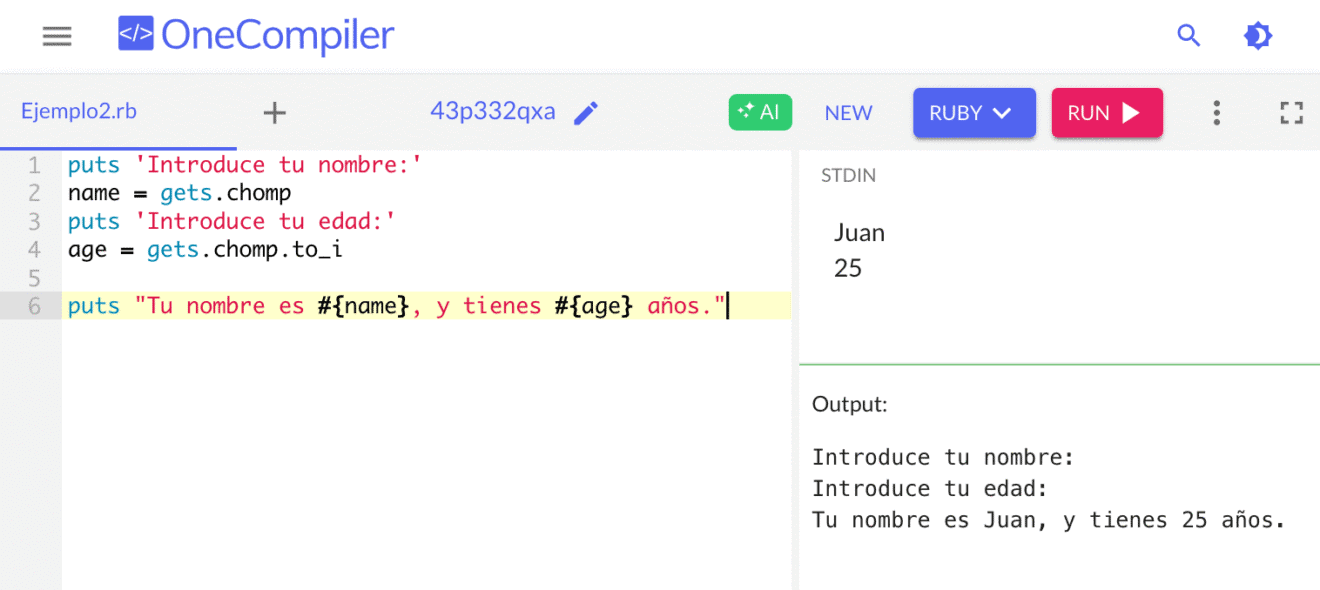
Task: Open the AI assistant button
Action: [760, 112]
